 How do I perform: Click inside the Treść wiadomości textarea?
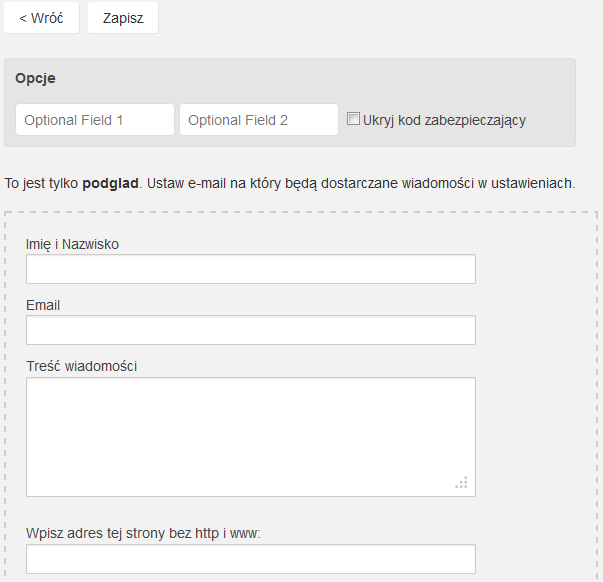pos(250,436)
